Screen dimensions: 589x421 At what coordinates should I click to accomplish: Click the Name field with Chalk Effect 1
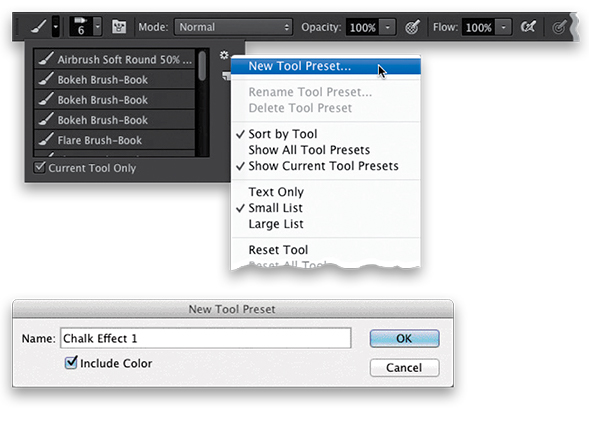coord(206,338)
